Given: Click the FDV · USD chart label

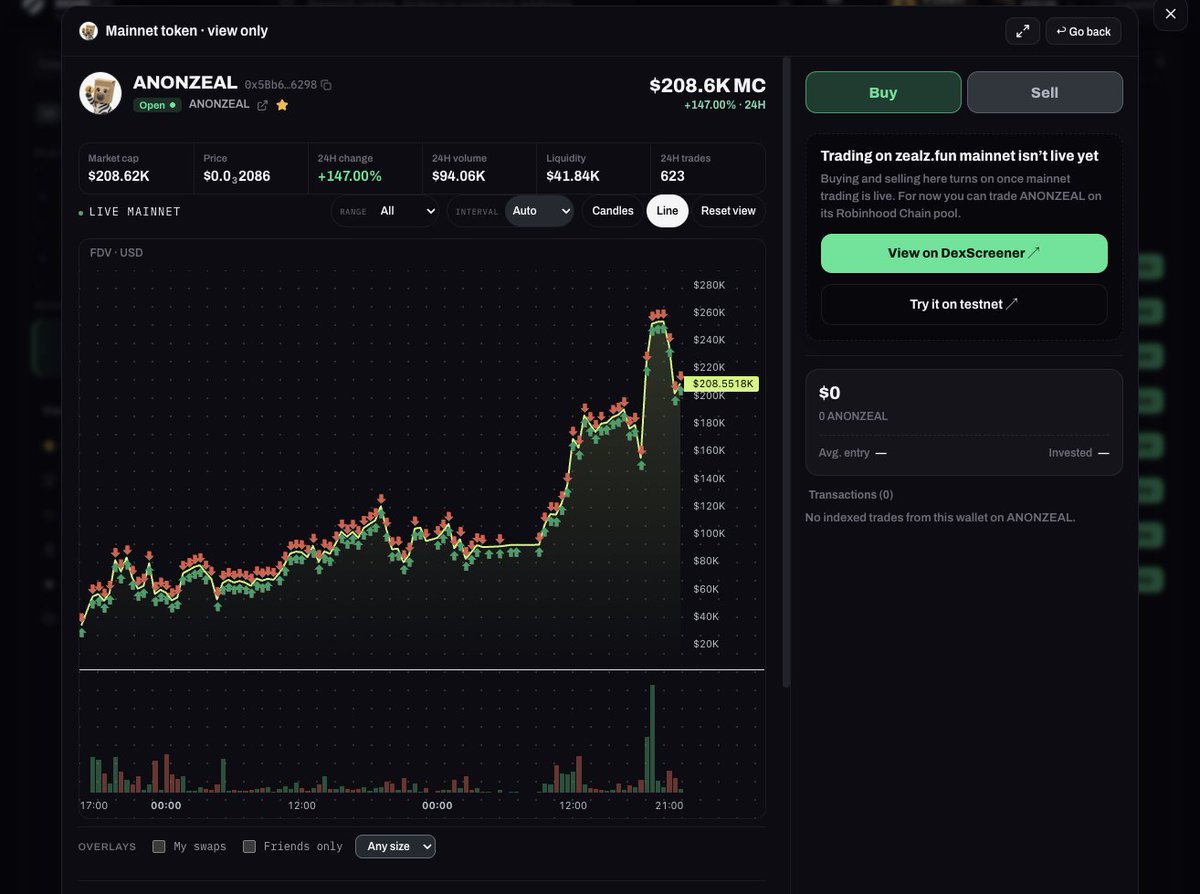Looking at the screenshot, I should click(x=116, y=252).
